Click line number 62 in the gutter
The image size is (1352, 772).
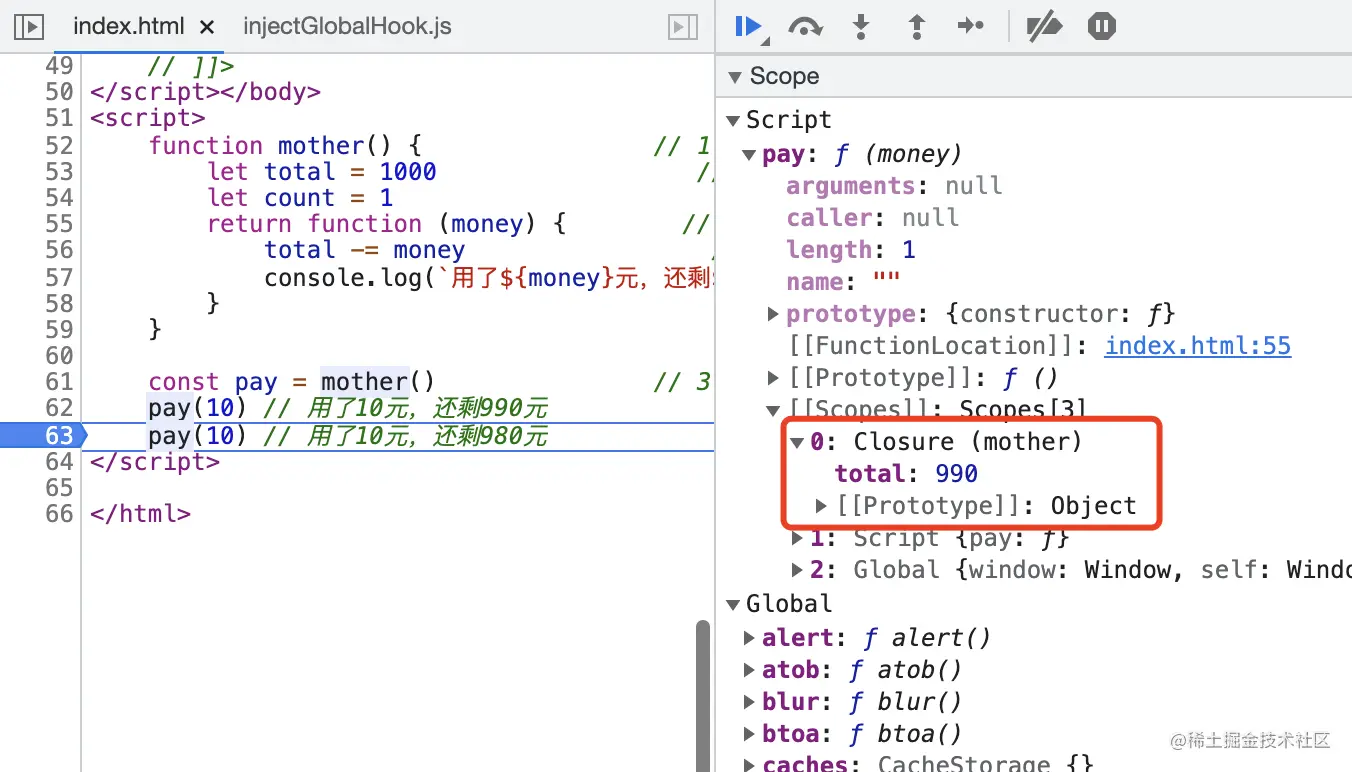pos(59,408)
